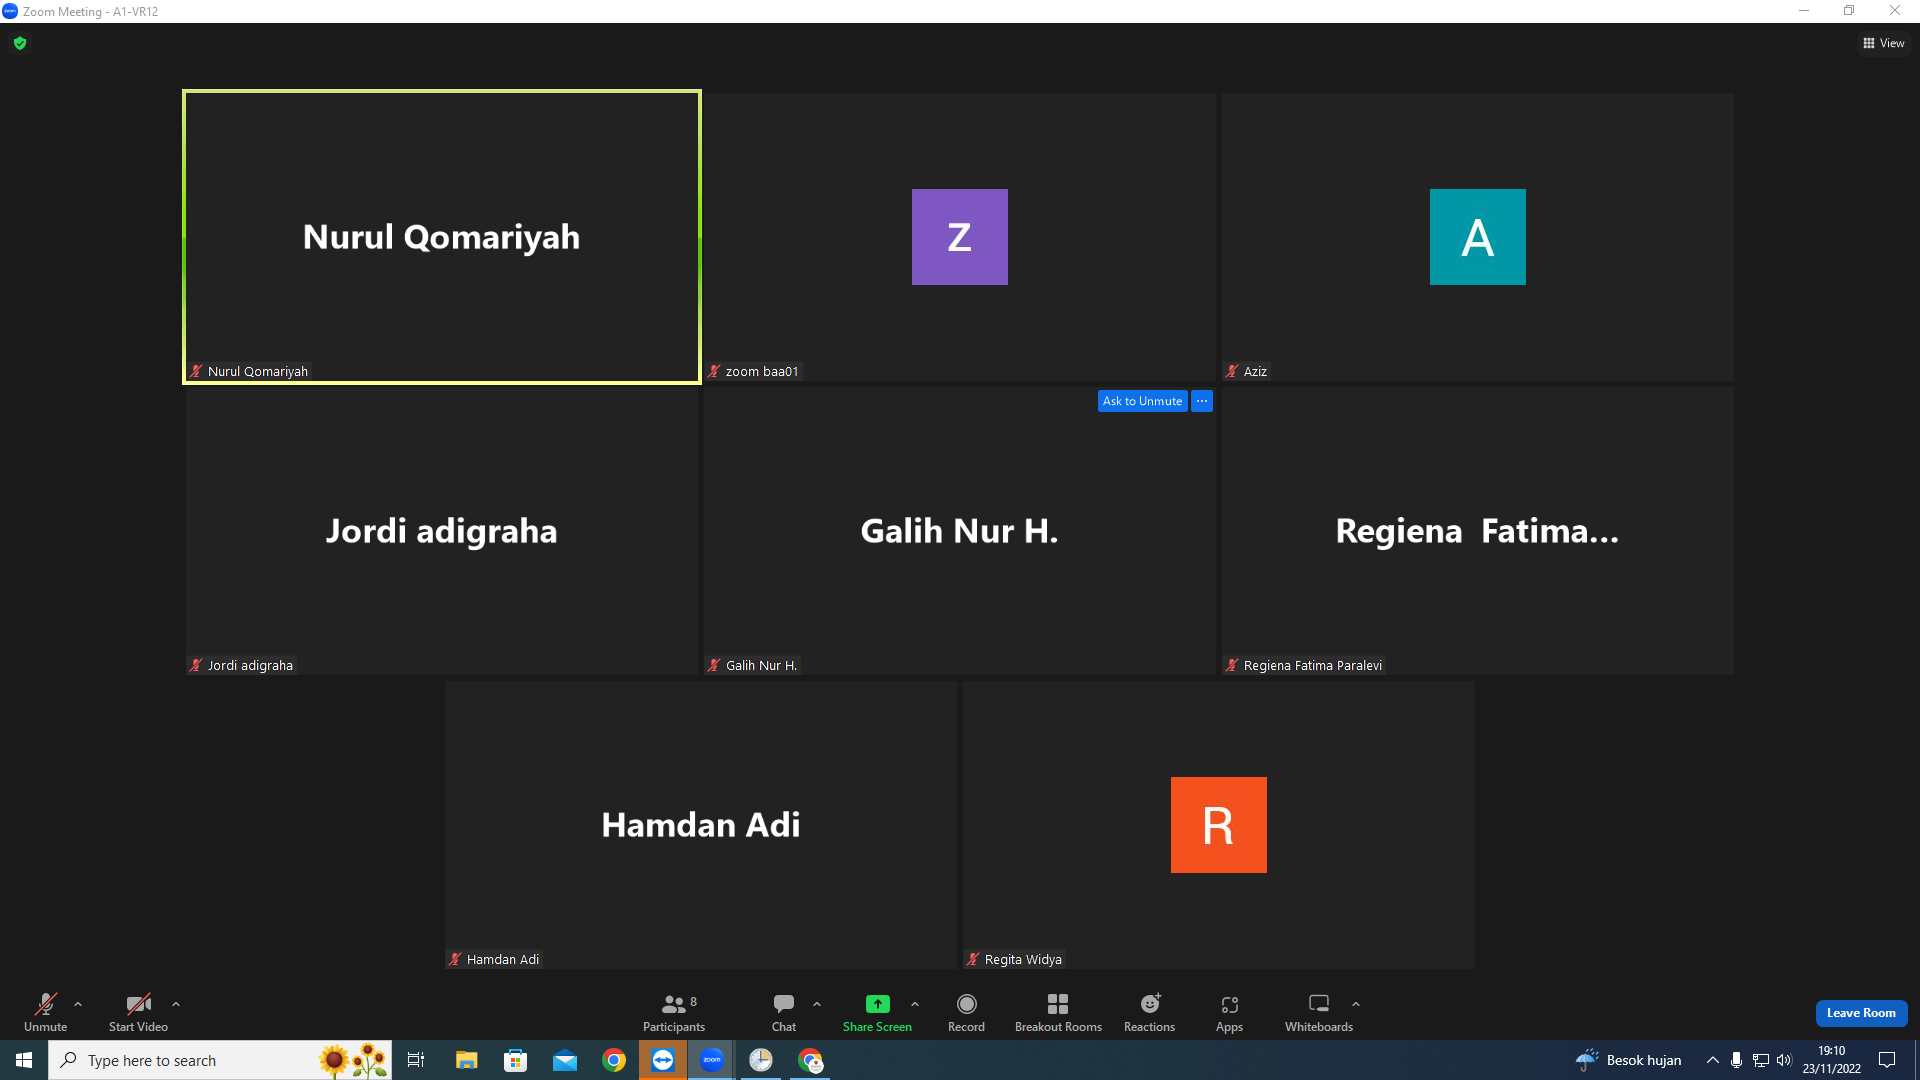
Task: Click the green encryption shield icon
Action: 20,43
